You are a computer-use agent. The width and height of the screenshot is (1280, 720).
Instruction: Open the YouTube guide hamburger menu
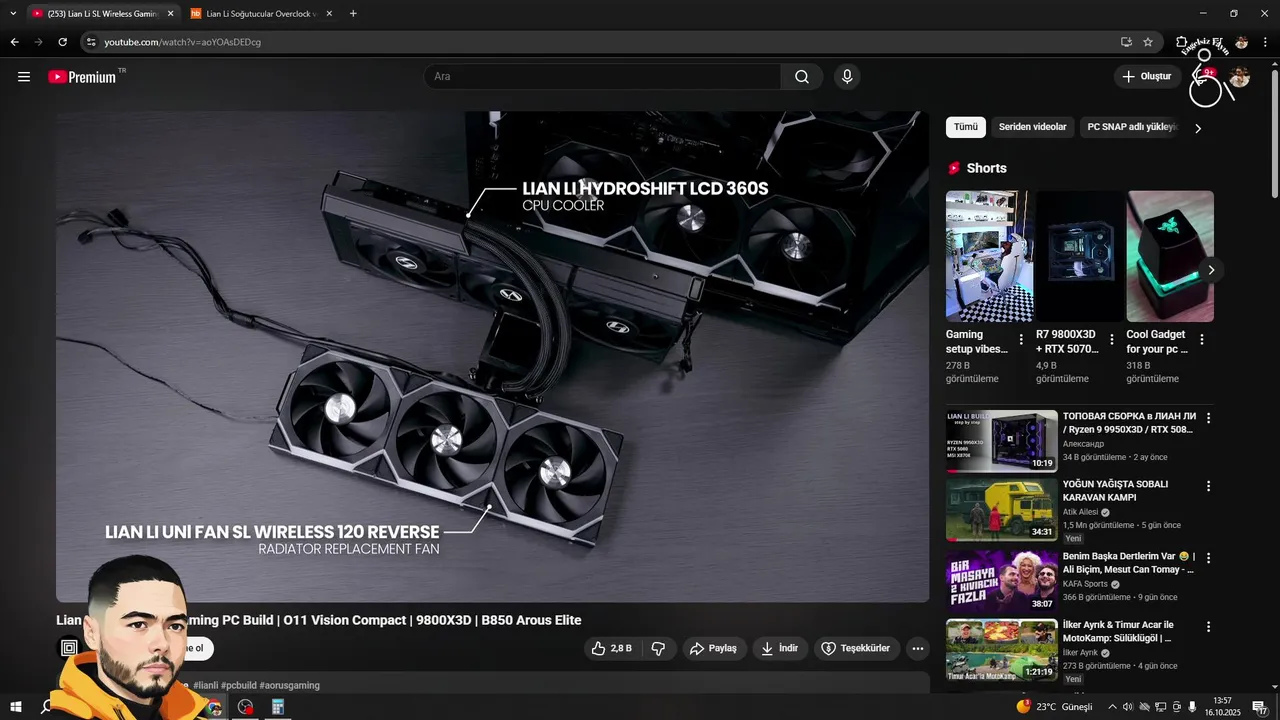coord(24,77)
